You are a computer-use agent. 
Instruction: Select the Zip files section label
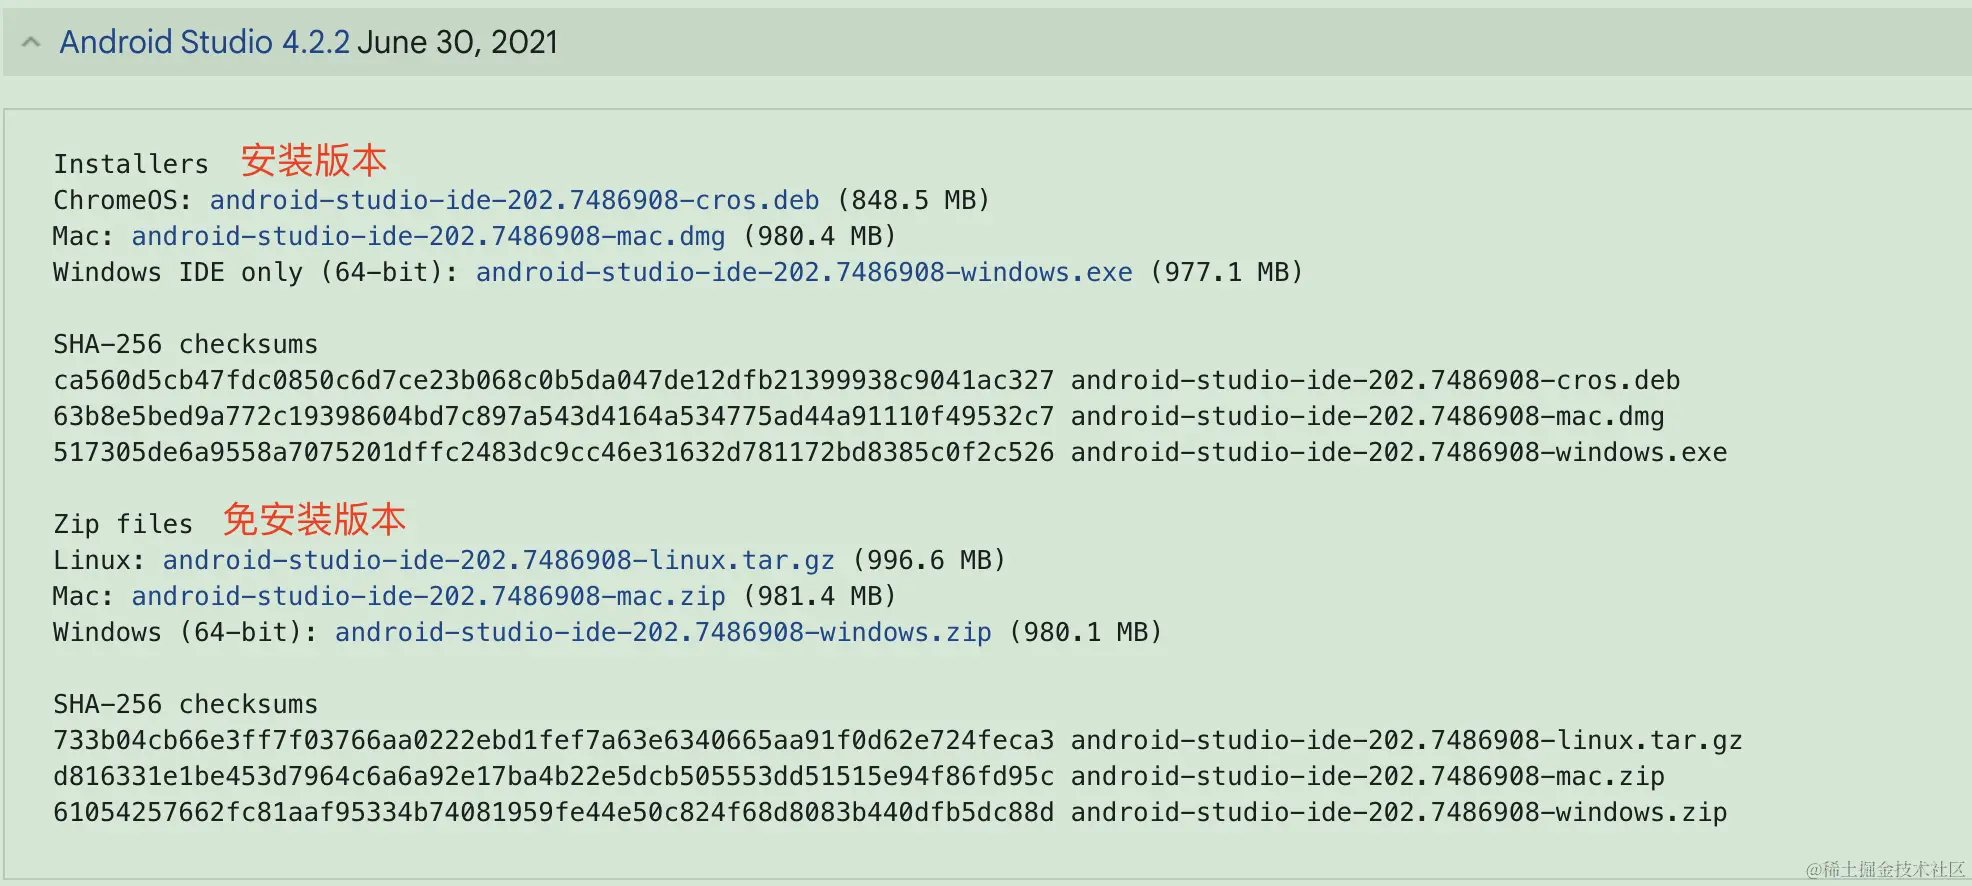click(x=122, y=523)
